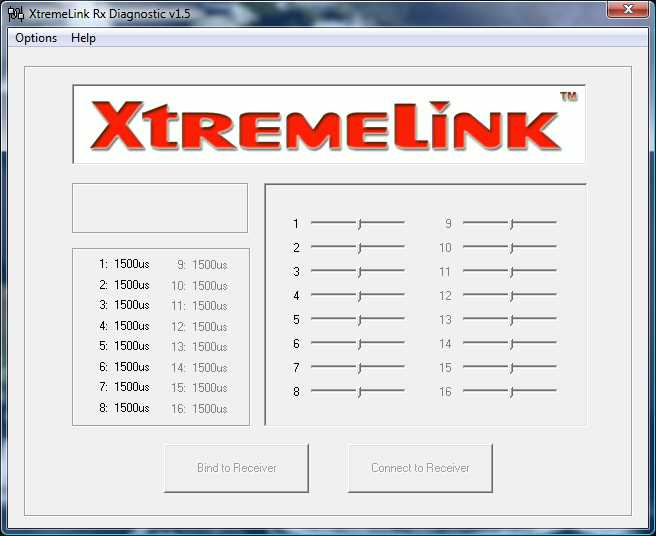Open the Help menu
656x536 pixels.
84,38
